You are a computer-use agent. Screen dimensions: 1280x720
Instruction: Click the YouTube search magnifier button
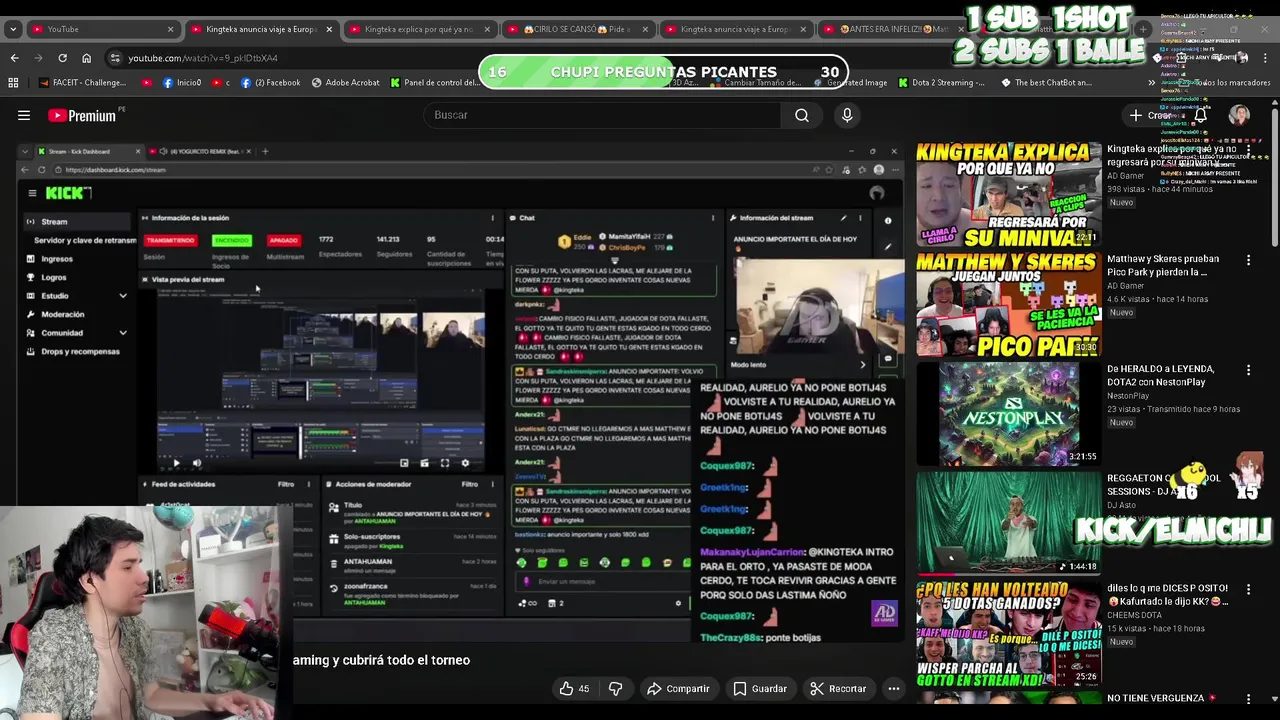[801, 115]
